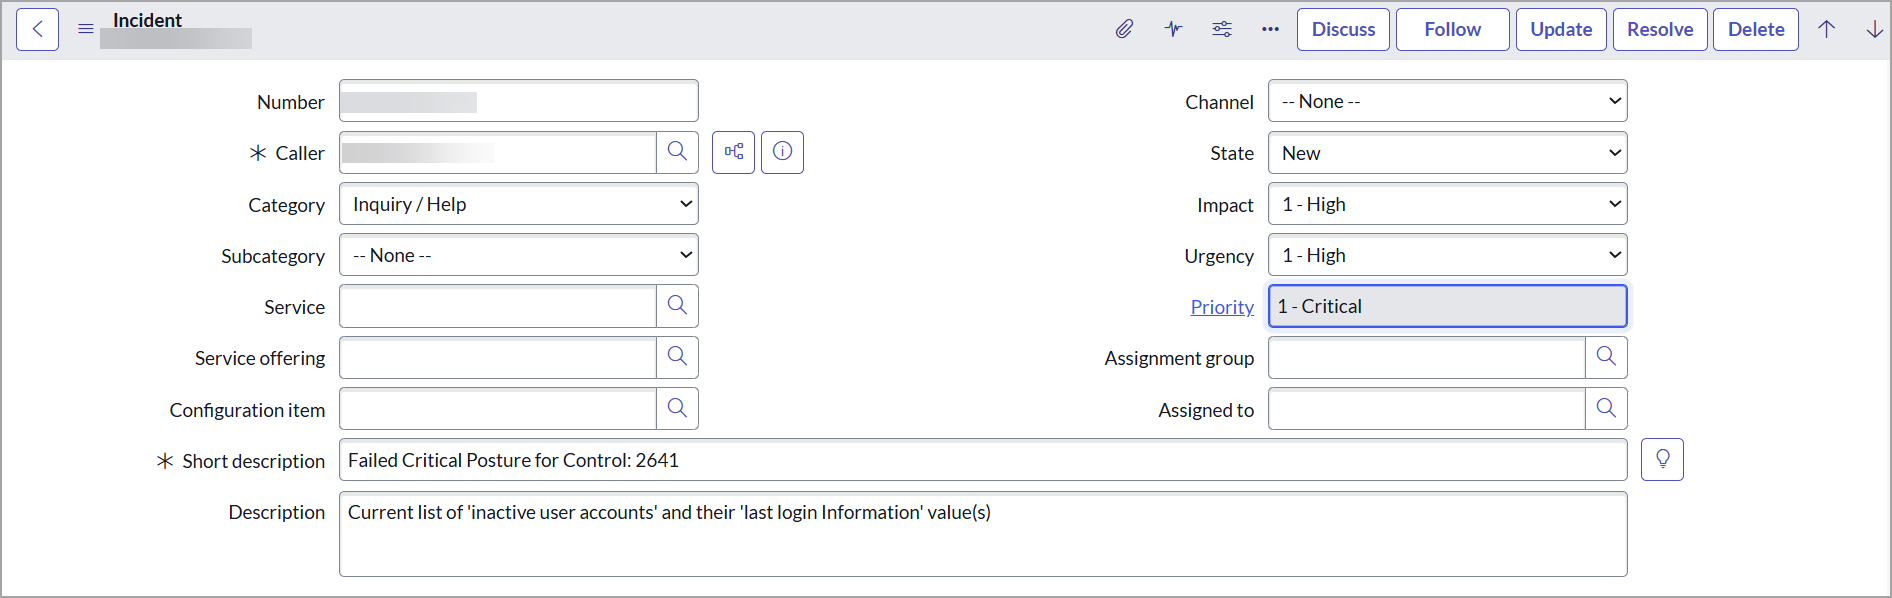Screen dimensions: 1892x598
Task: Focus the Number field
Action: 519,101
